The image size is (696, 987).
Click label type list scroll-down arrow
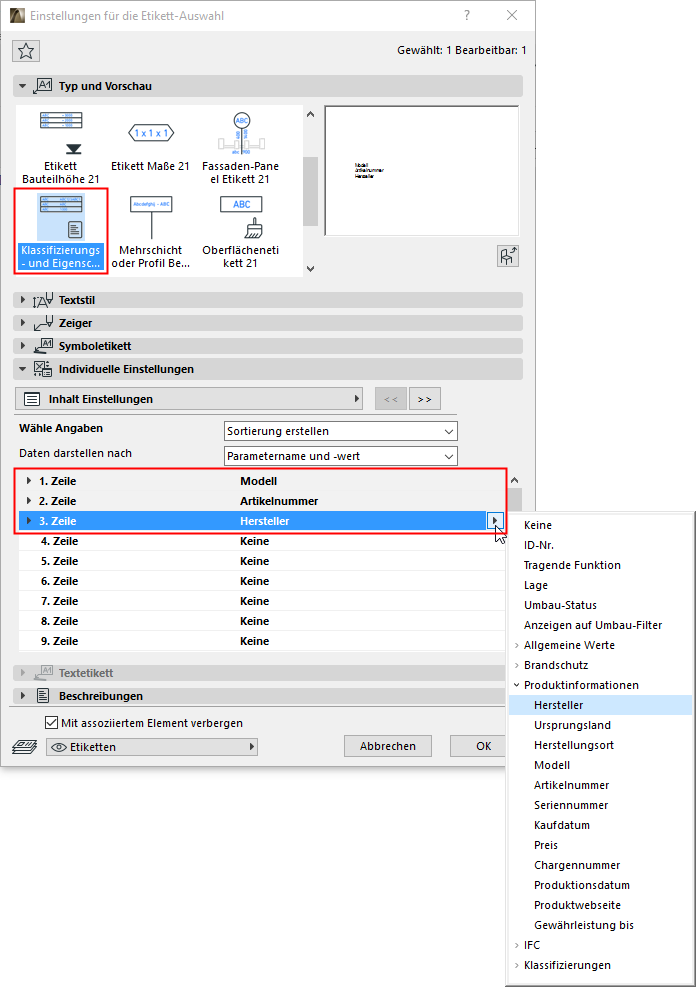310,269
